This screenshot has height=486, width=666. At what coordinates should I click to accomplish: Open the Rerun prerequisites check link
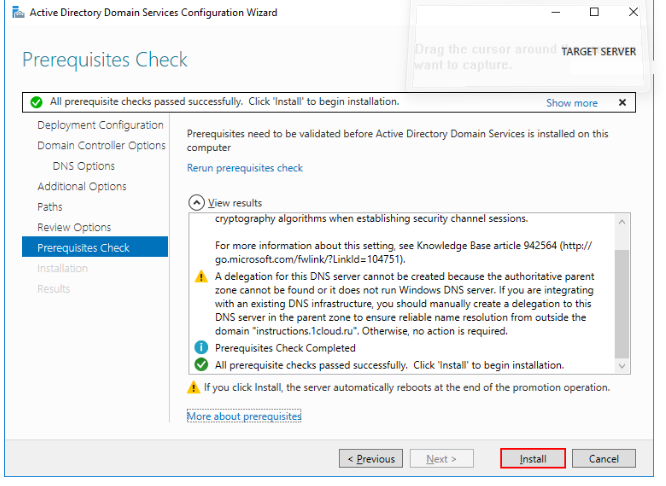pyautogui.click(x=245, y=168)
